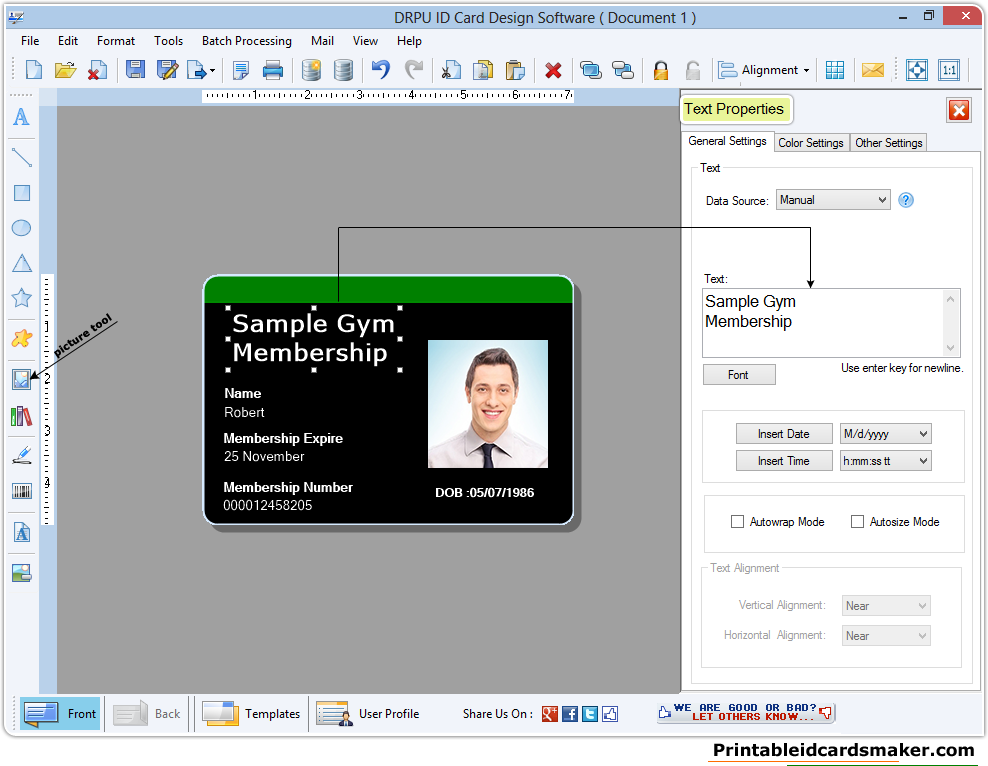The image size is (988, 766).
Task: Cut selection using the scissors icon
Action: click(x=451, y=70)
